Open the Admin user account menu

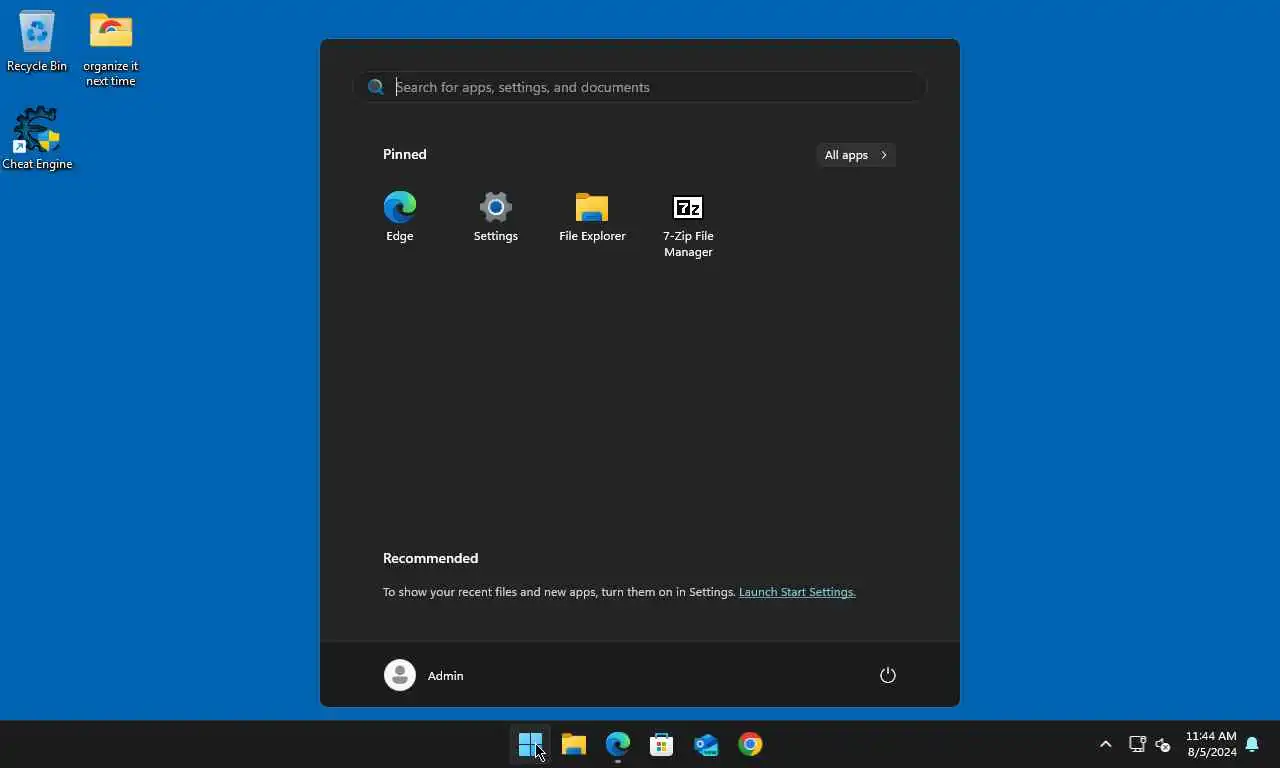pos(424,675)
